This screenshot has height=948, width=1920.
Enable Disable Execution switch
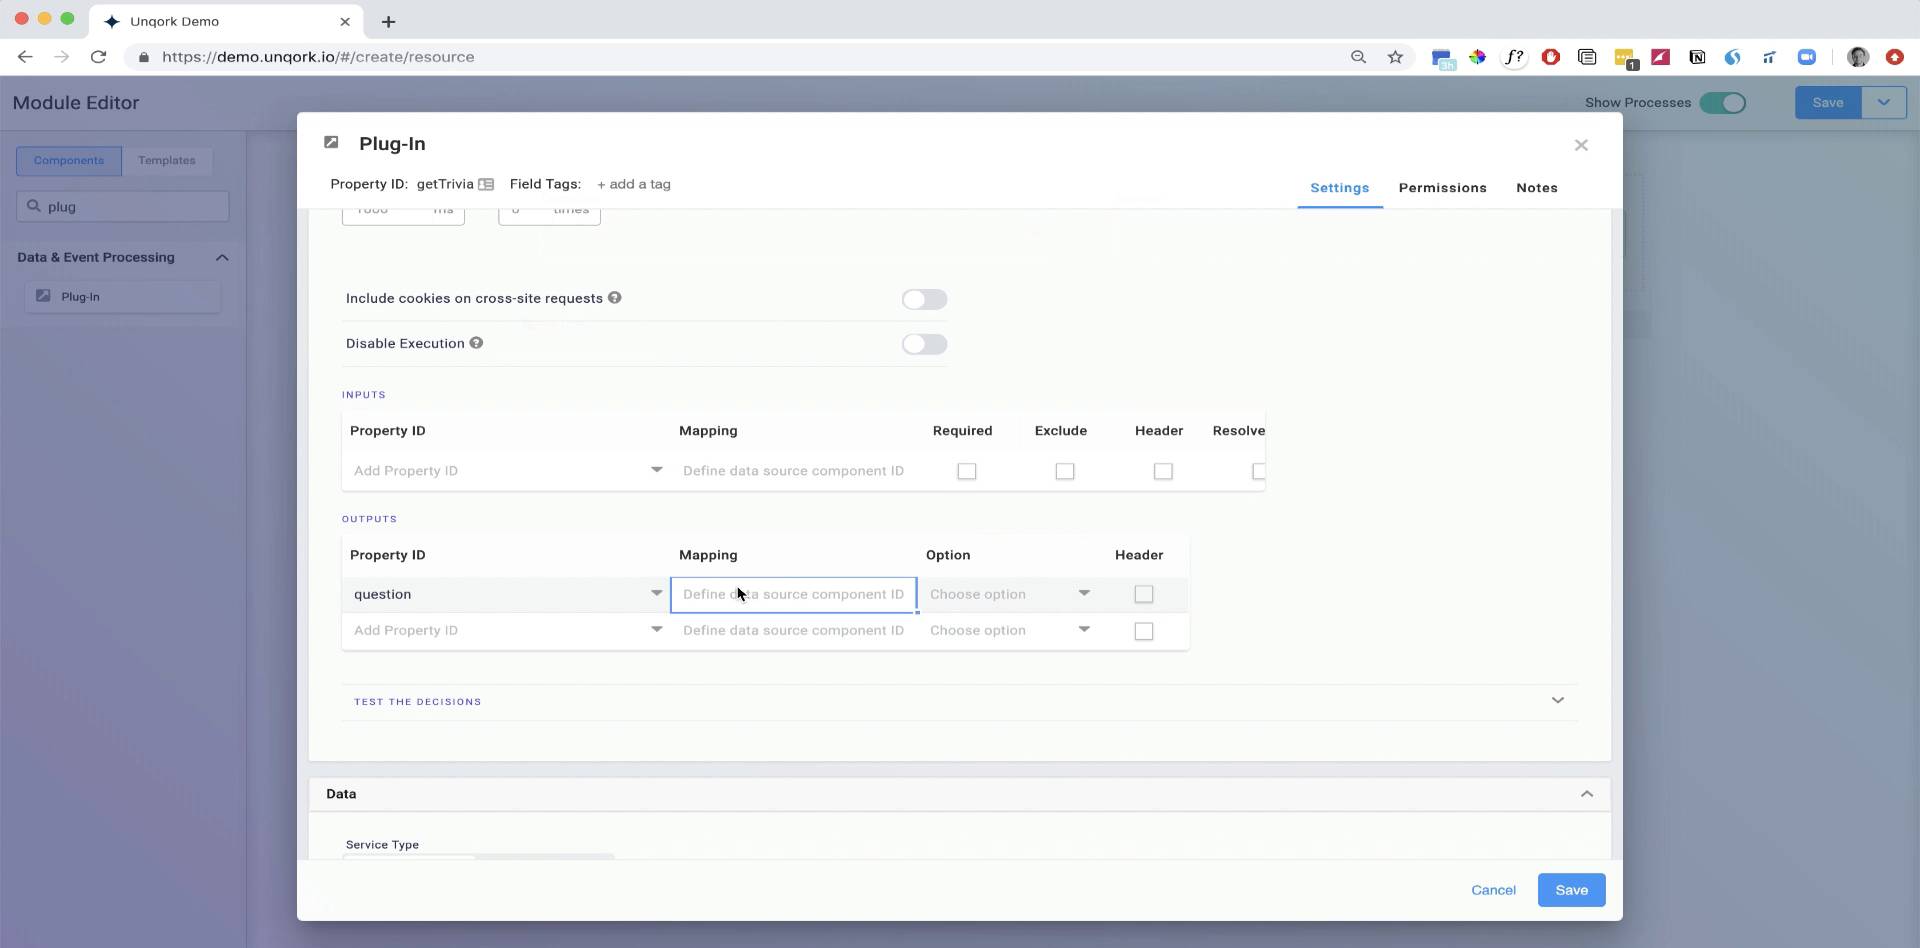(x=924, y=344)
